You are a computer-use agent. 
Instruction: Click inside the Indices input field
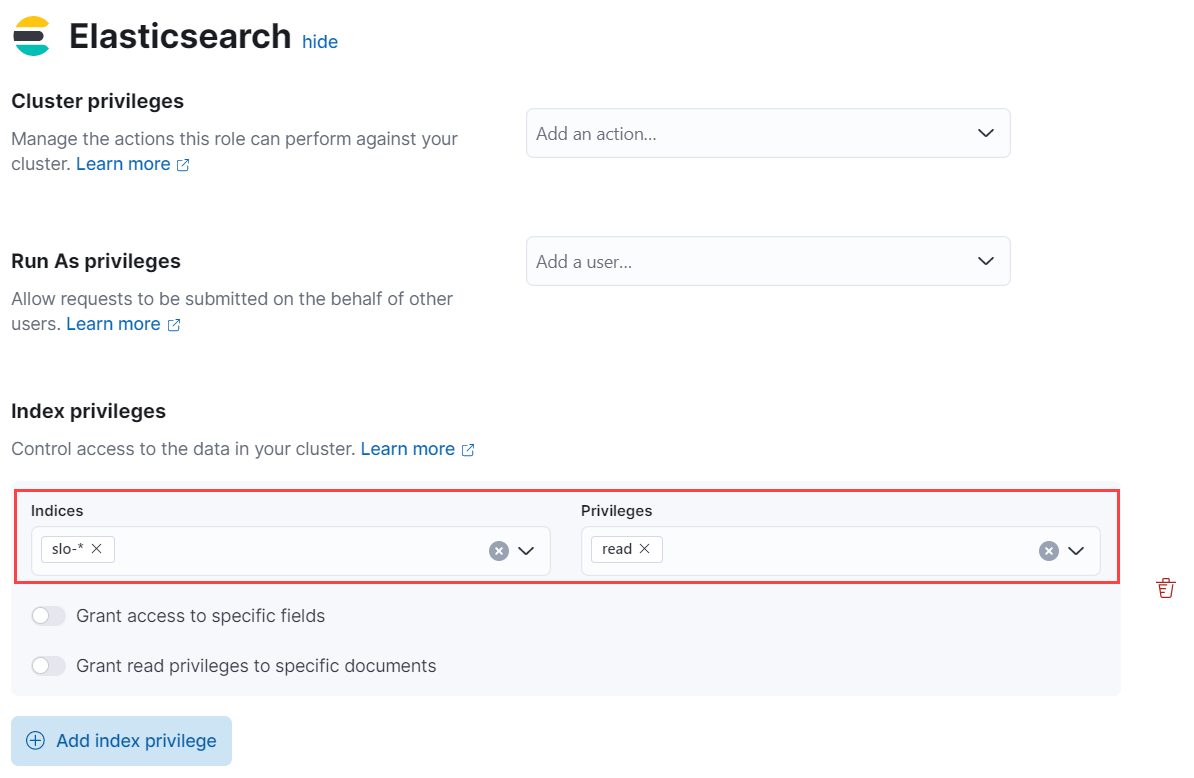[300, 551]
